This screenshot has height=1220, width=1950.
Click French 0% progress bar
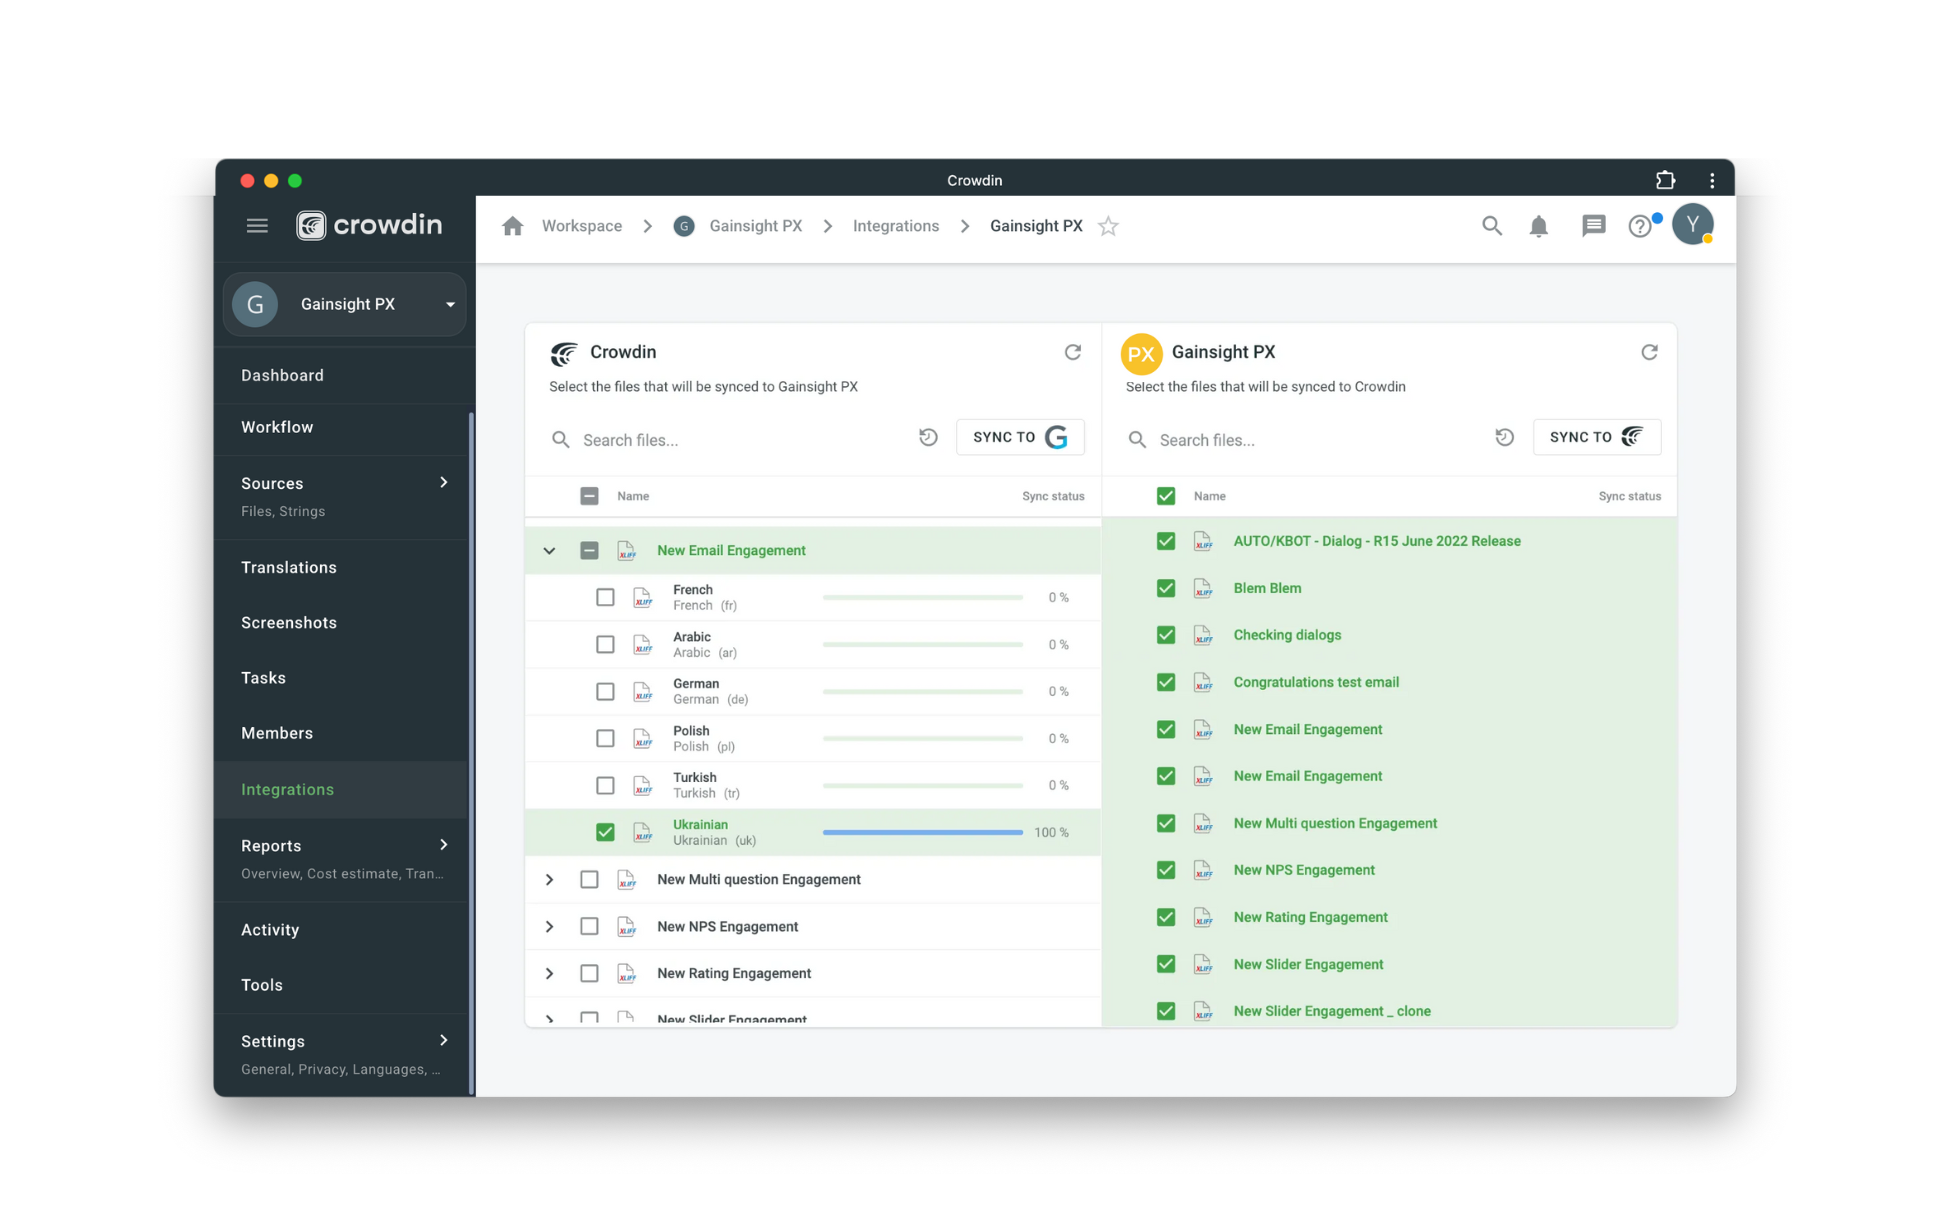pyautogui.click(x=922, y=597)
